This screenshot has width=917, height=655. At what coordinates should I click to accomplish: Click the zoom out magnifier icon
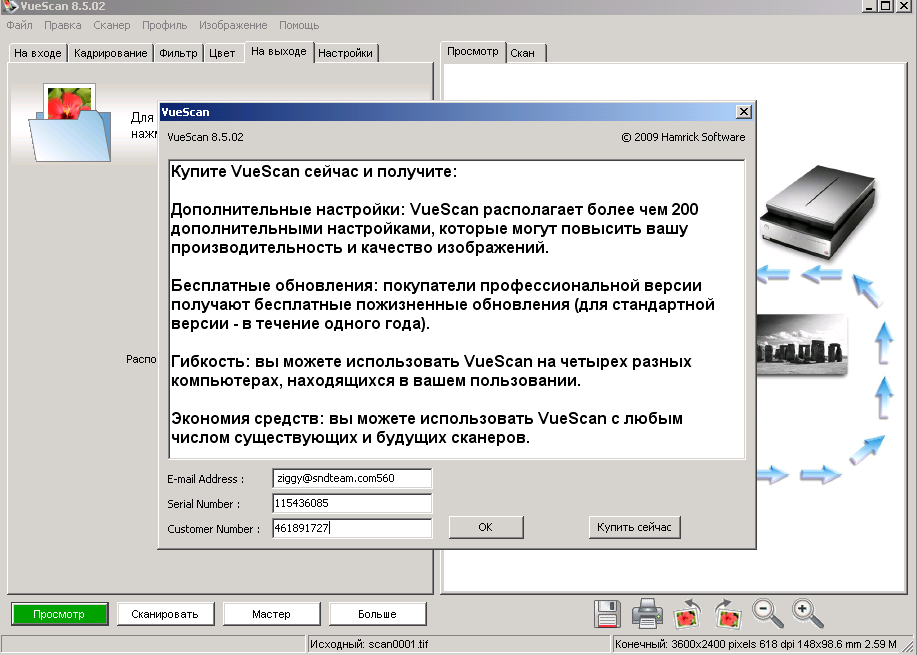click(x=767, y=613)
